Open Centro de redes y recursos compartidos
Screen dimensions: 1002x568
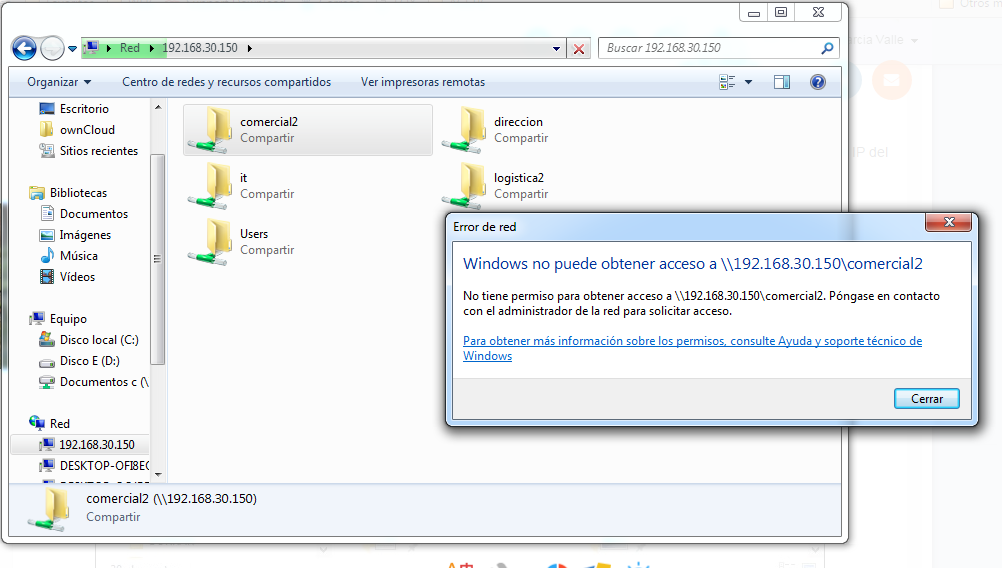pos(227,82)
